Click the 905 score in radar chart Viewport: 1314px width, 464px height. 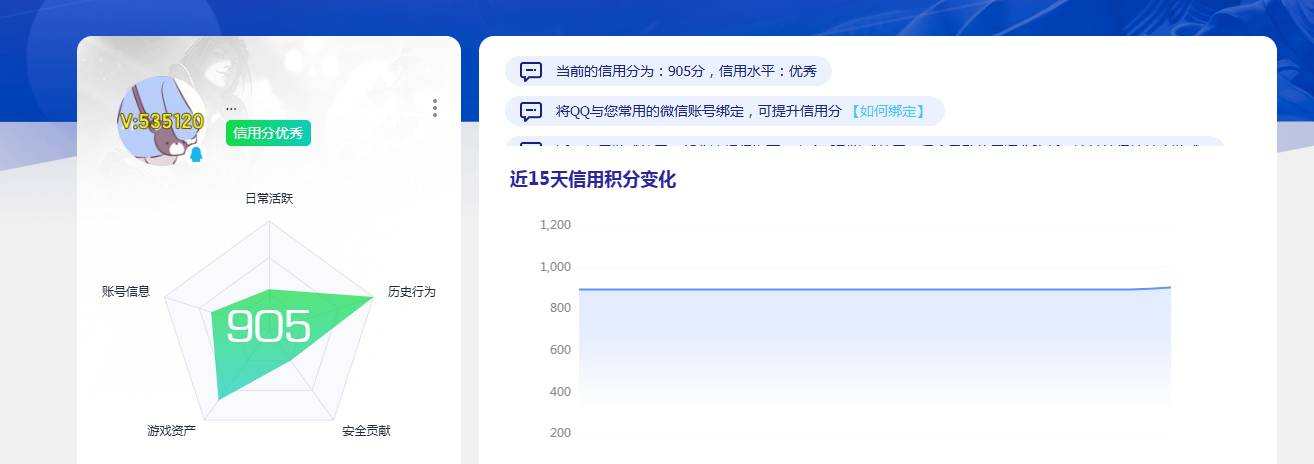click(x=268, y=326)
